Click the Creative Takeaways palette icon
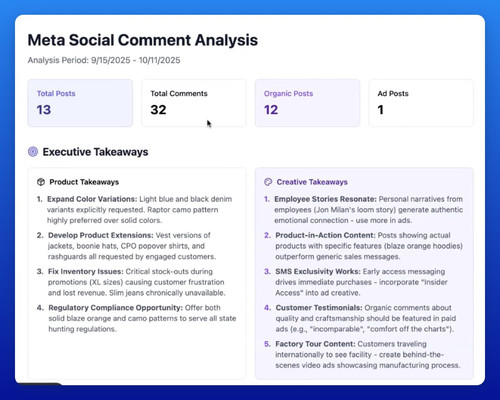This screenshot has width=500, height=400. [268, 182]
